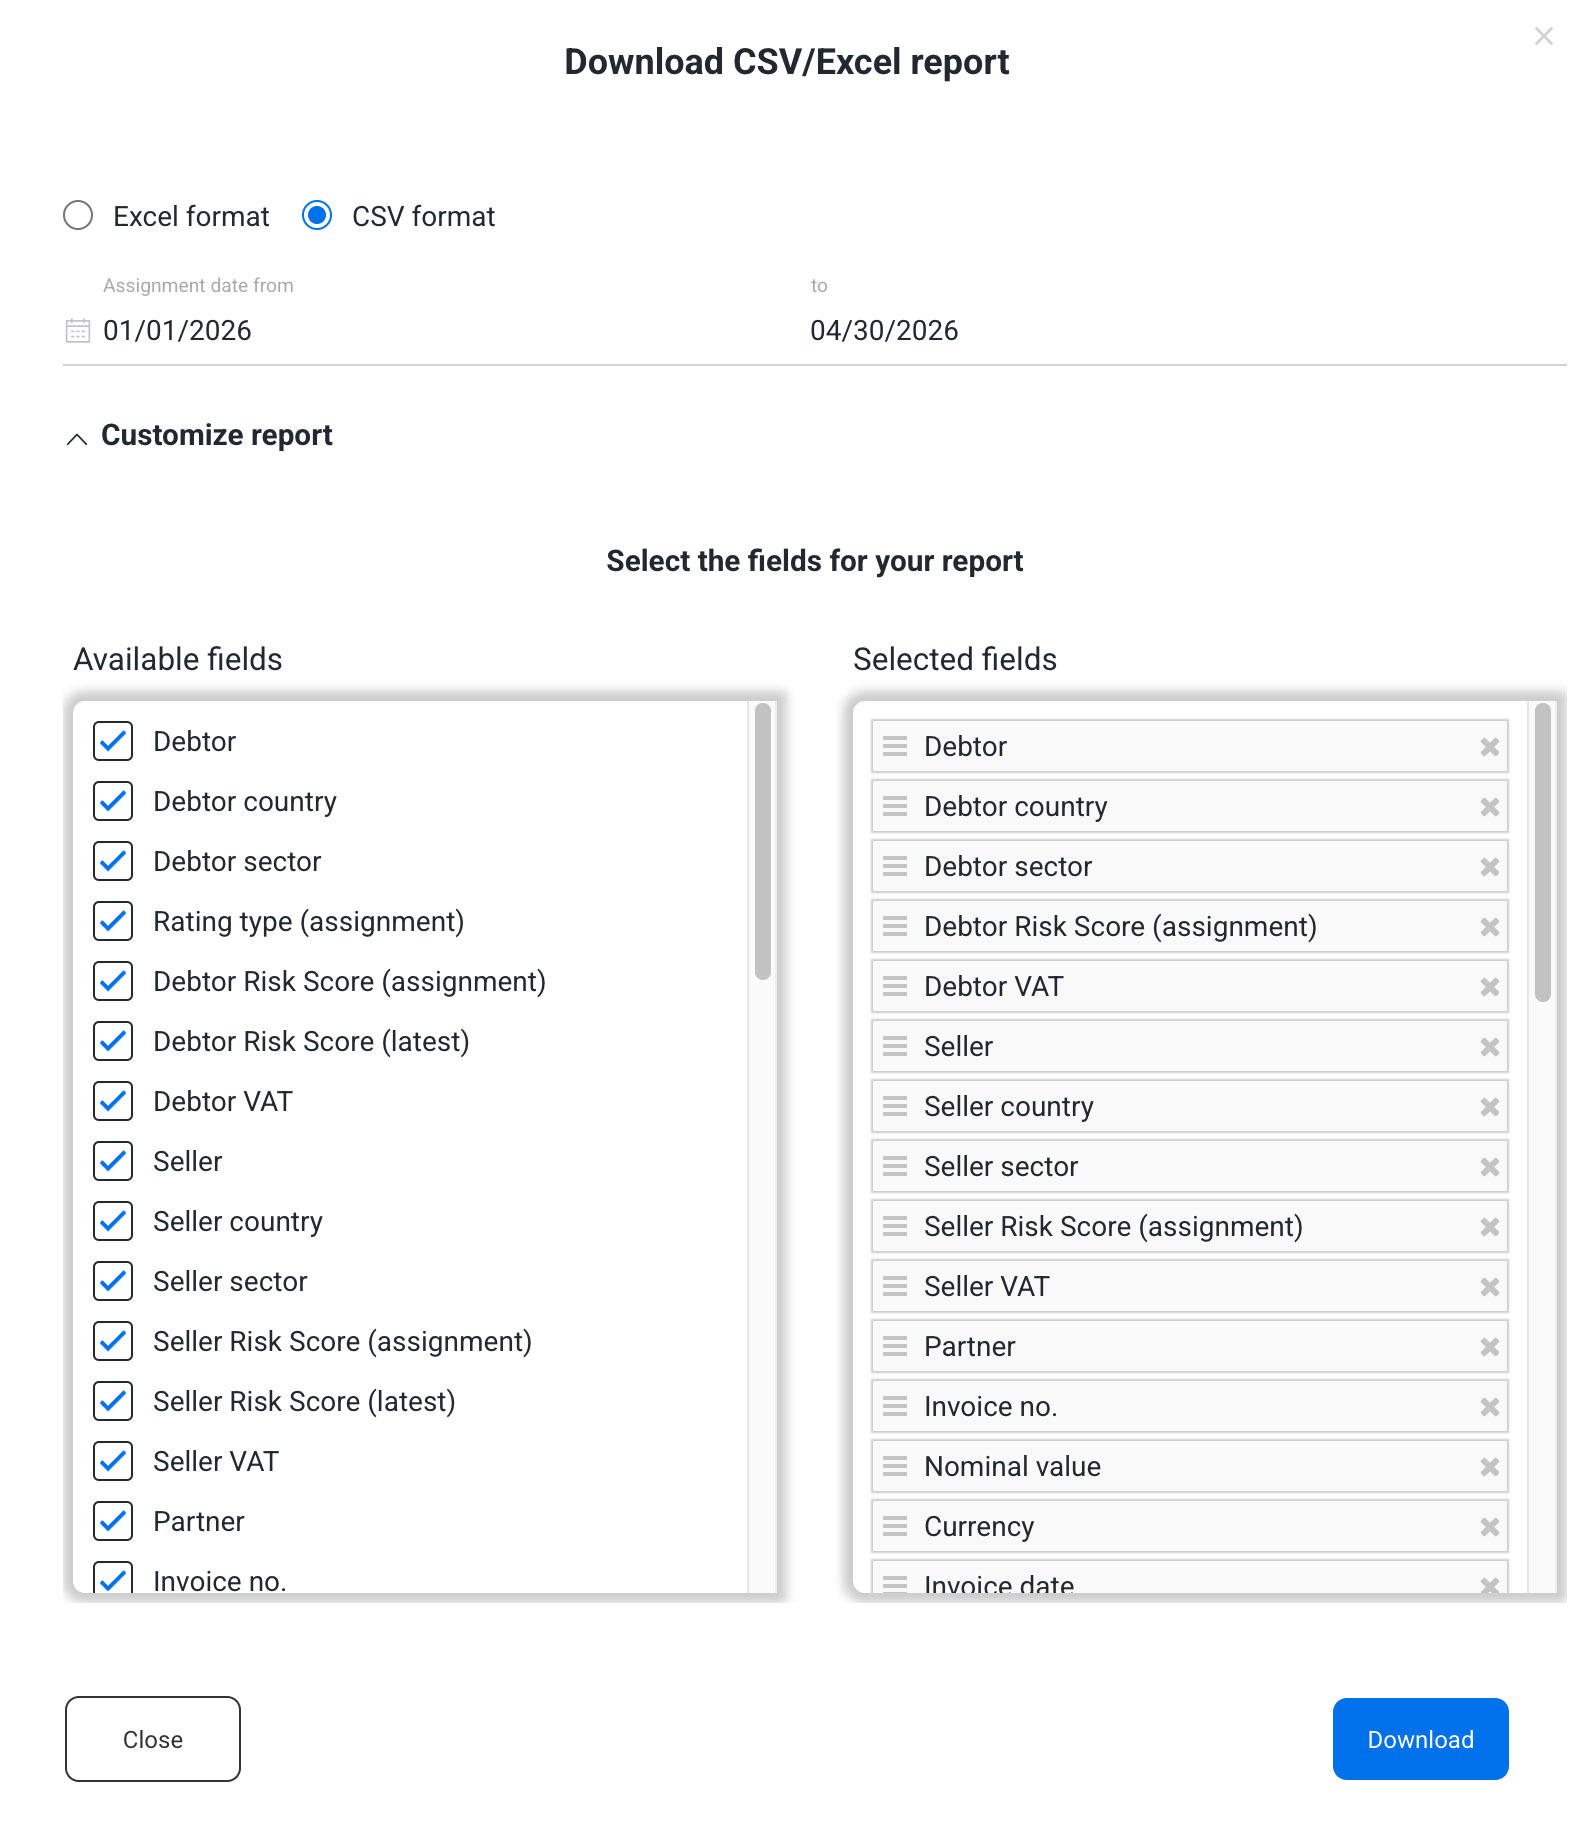
Task: Remove Seller Risk Score (assignment) selected field
Action: click(1489, 1227)
